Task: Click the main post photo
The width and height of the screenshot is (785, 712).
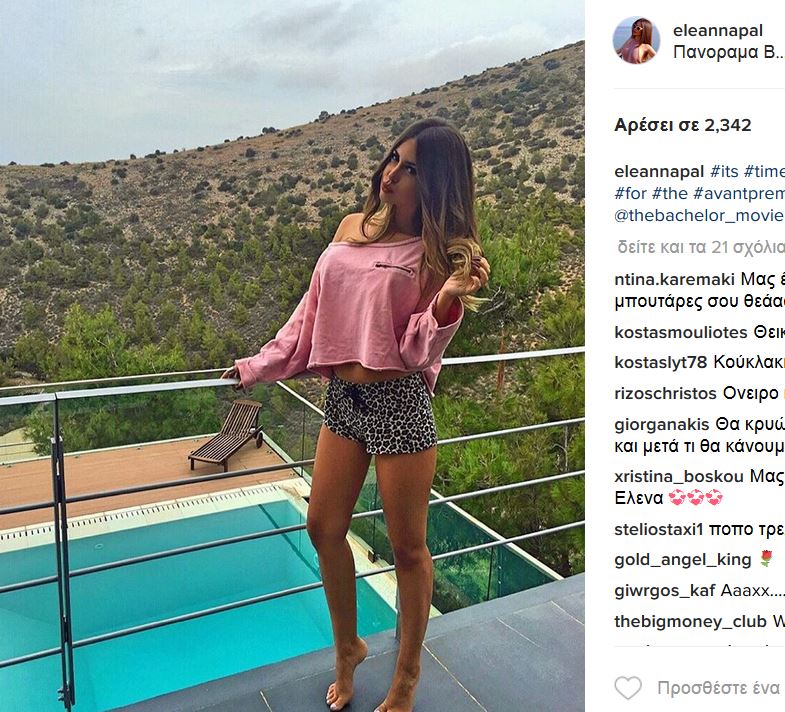Action: tap(292, 356)
